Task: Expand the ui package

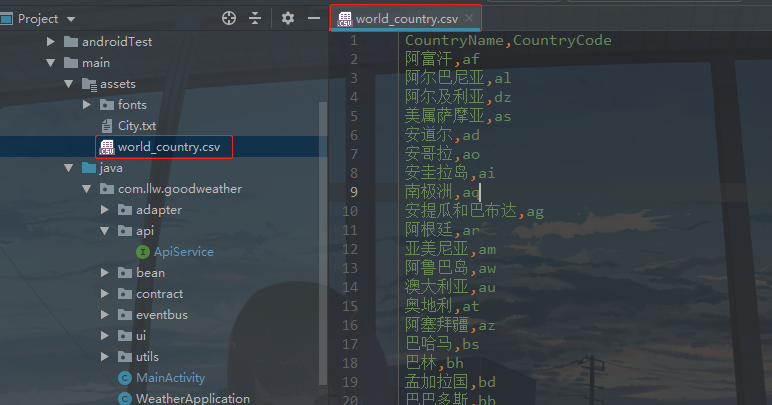Action: point(104,336)
